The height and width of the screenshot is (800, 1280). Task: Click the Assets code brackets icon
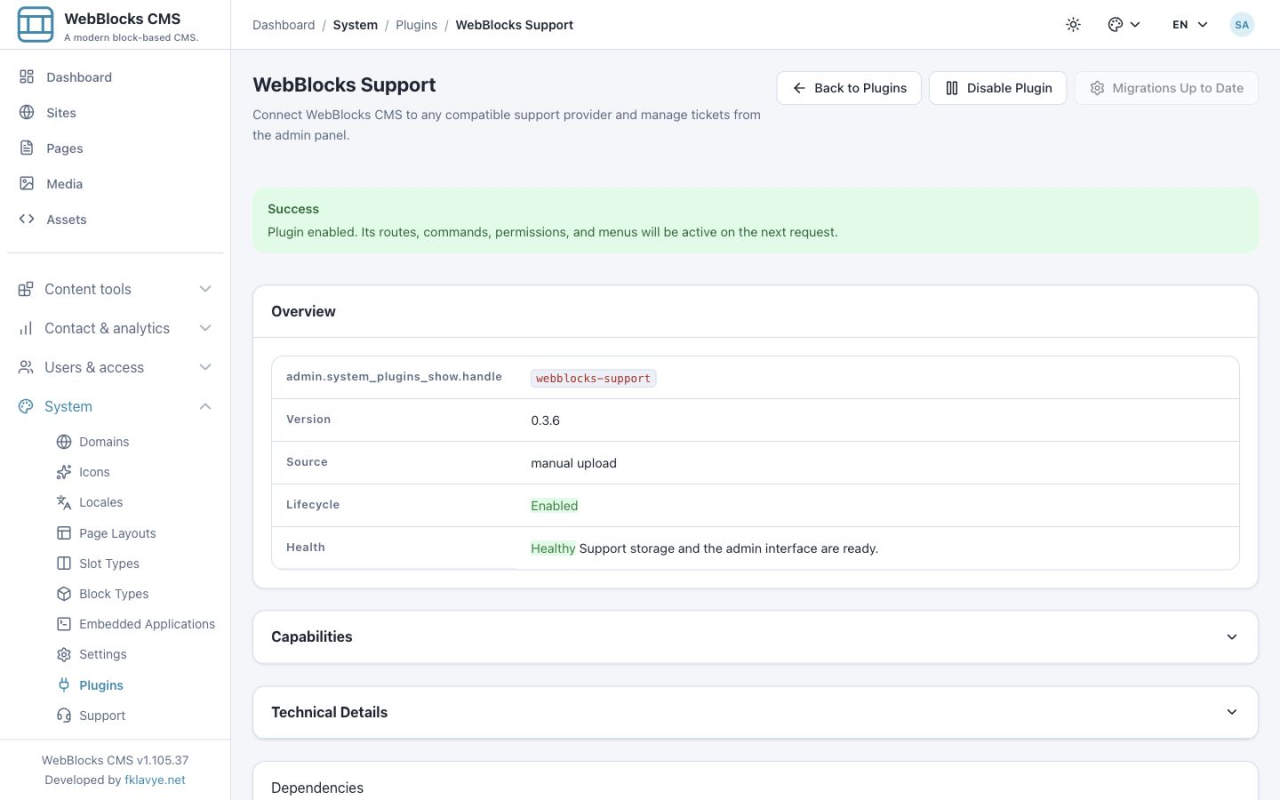coord(27,219)
